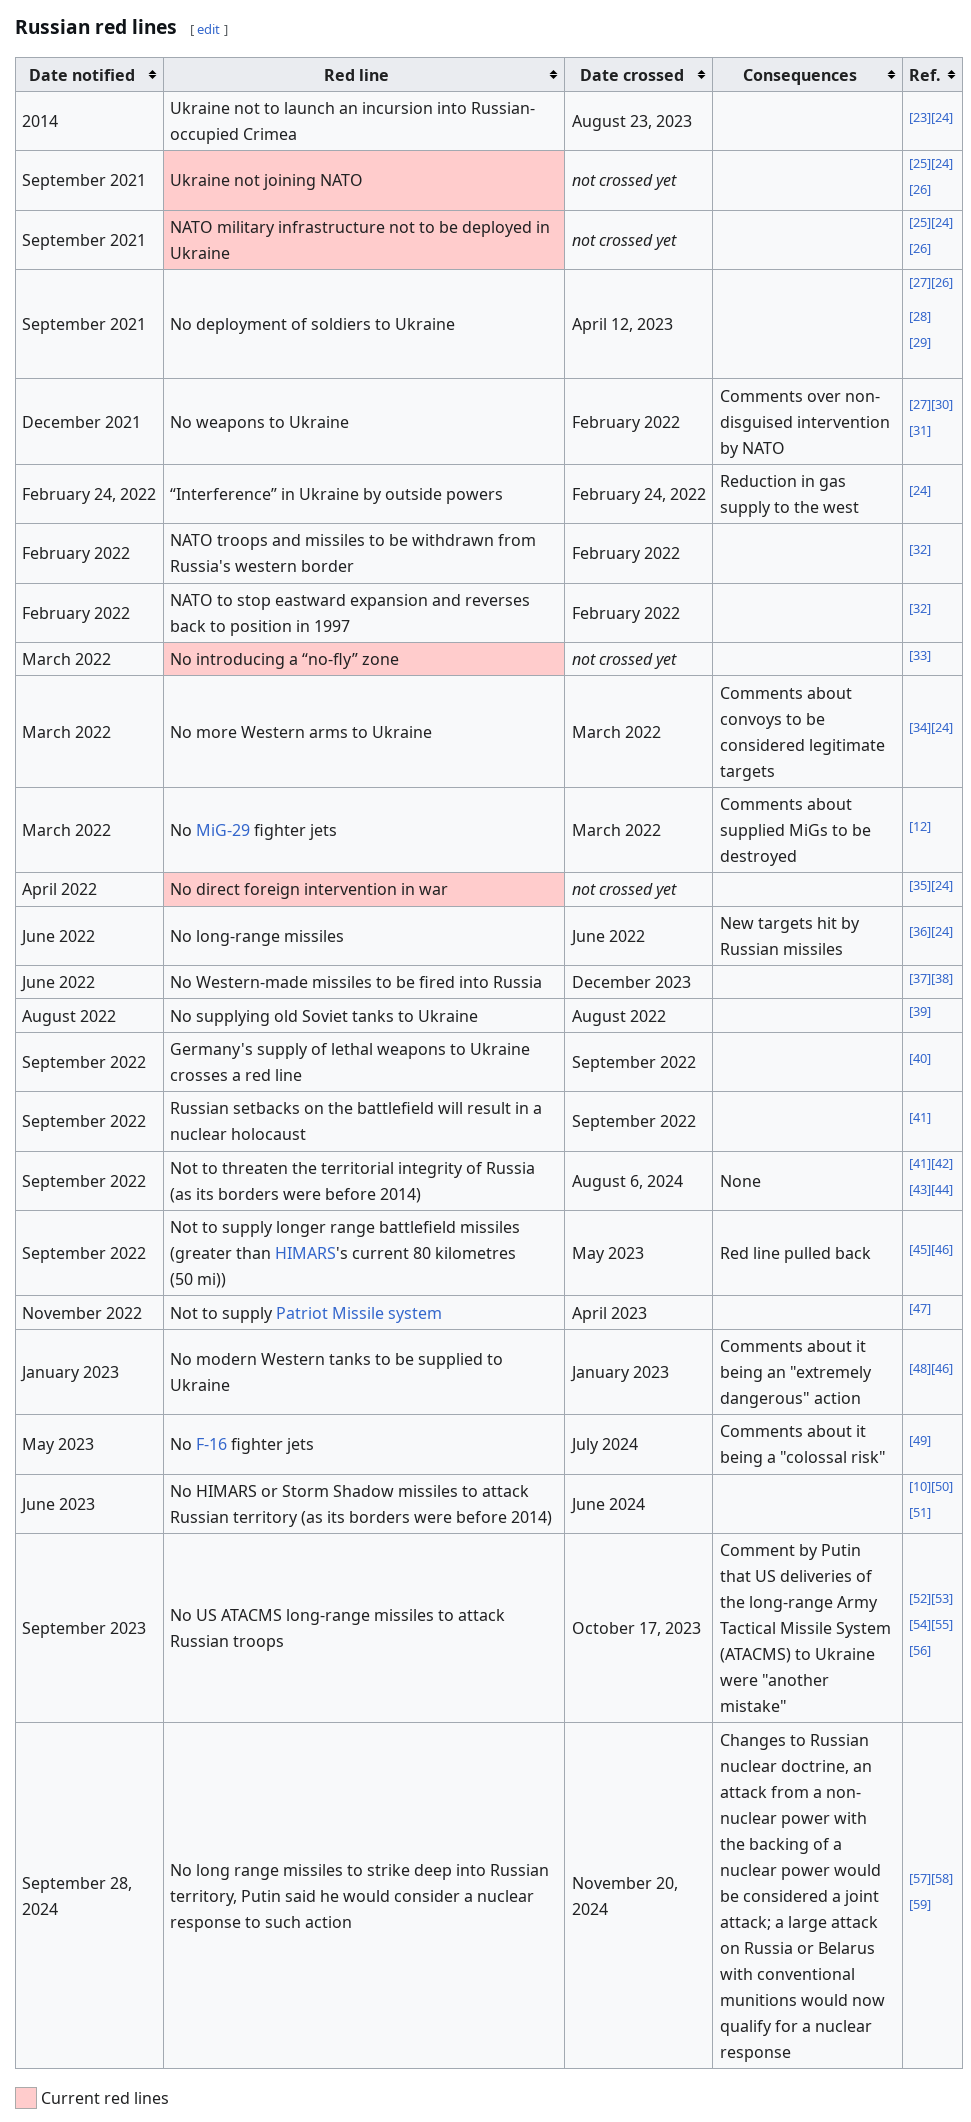Viewport: 971px width, 2122px height.
Task: Click Date crossed sort arrows icon
Action: pos(701,75)
